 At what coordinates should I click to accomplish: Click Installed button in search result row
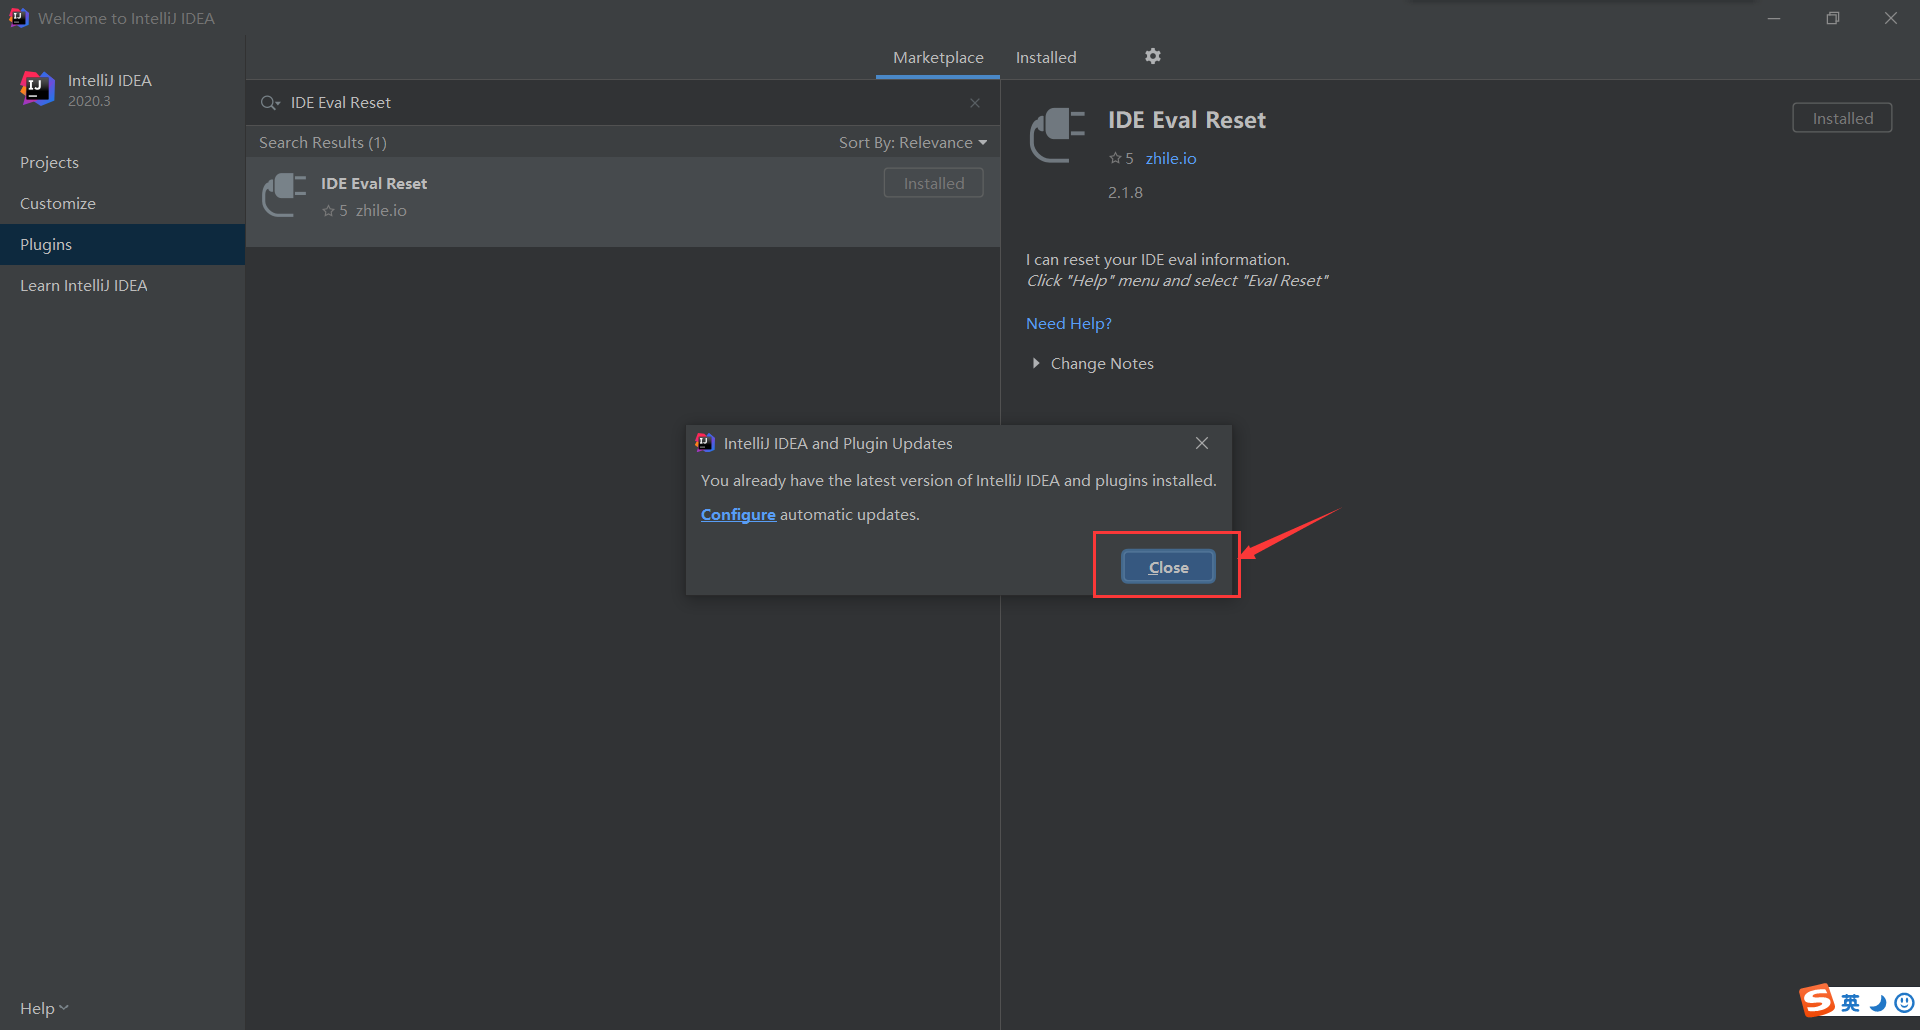coord(934,183)
